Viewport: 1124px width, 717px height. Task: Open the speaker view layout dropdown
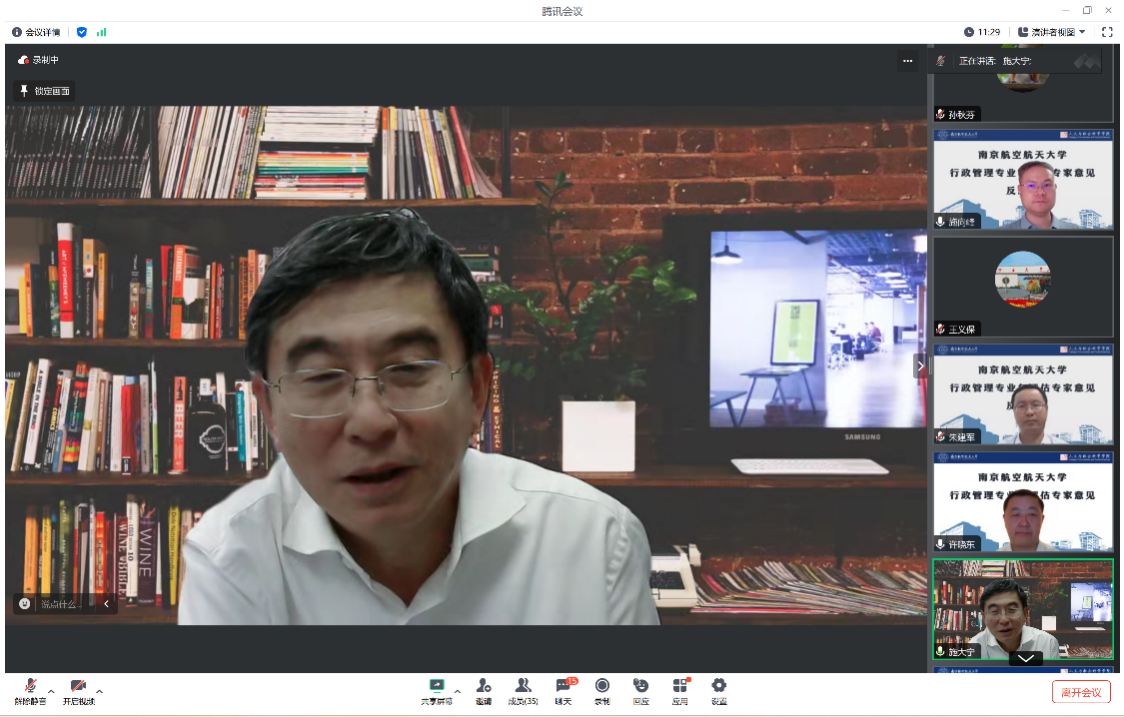[x=1052, y=32]
